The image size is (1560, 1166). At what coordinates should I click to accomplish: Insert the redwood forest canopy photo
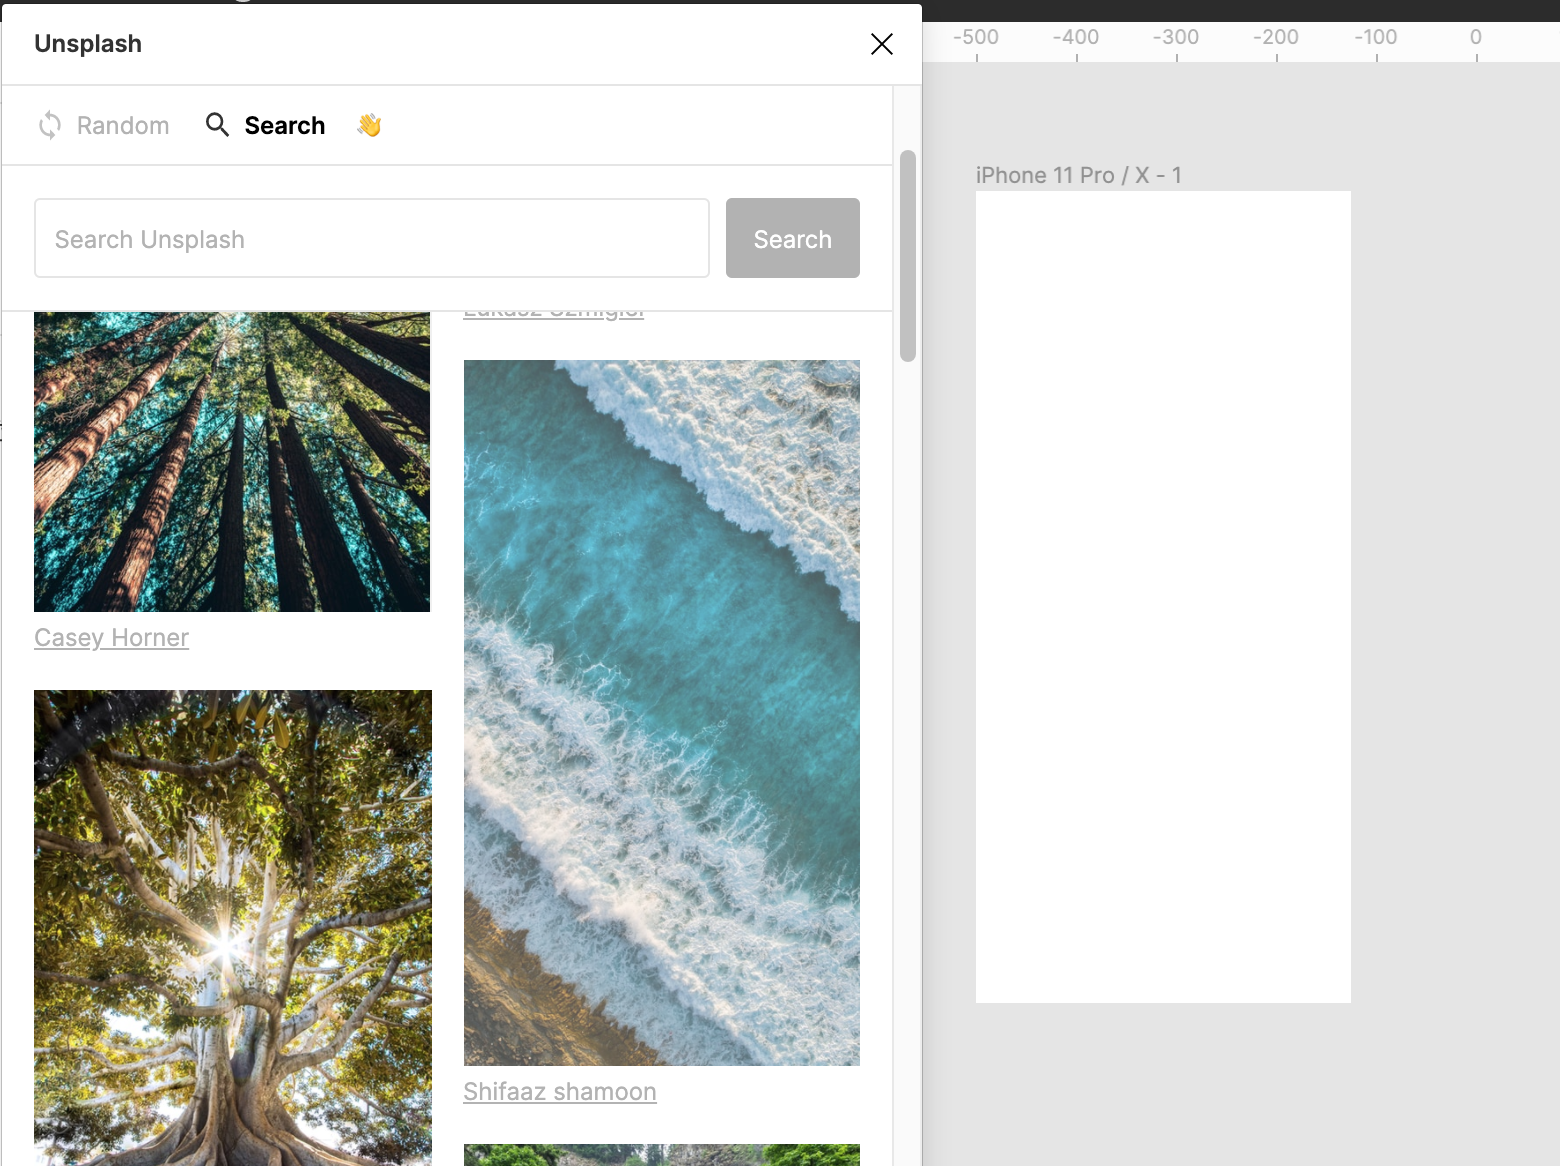pos(232,462)
